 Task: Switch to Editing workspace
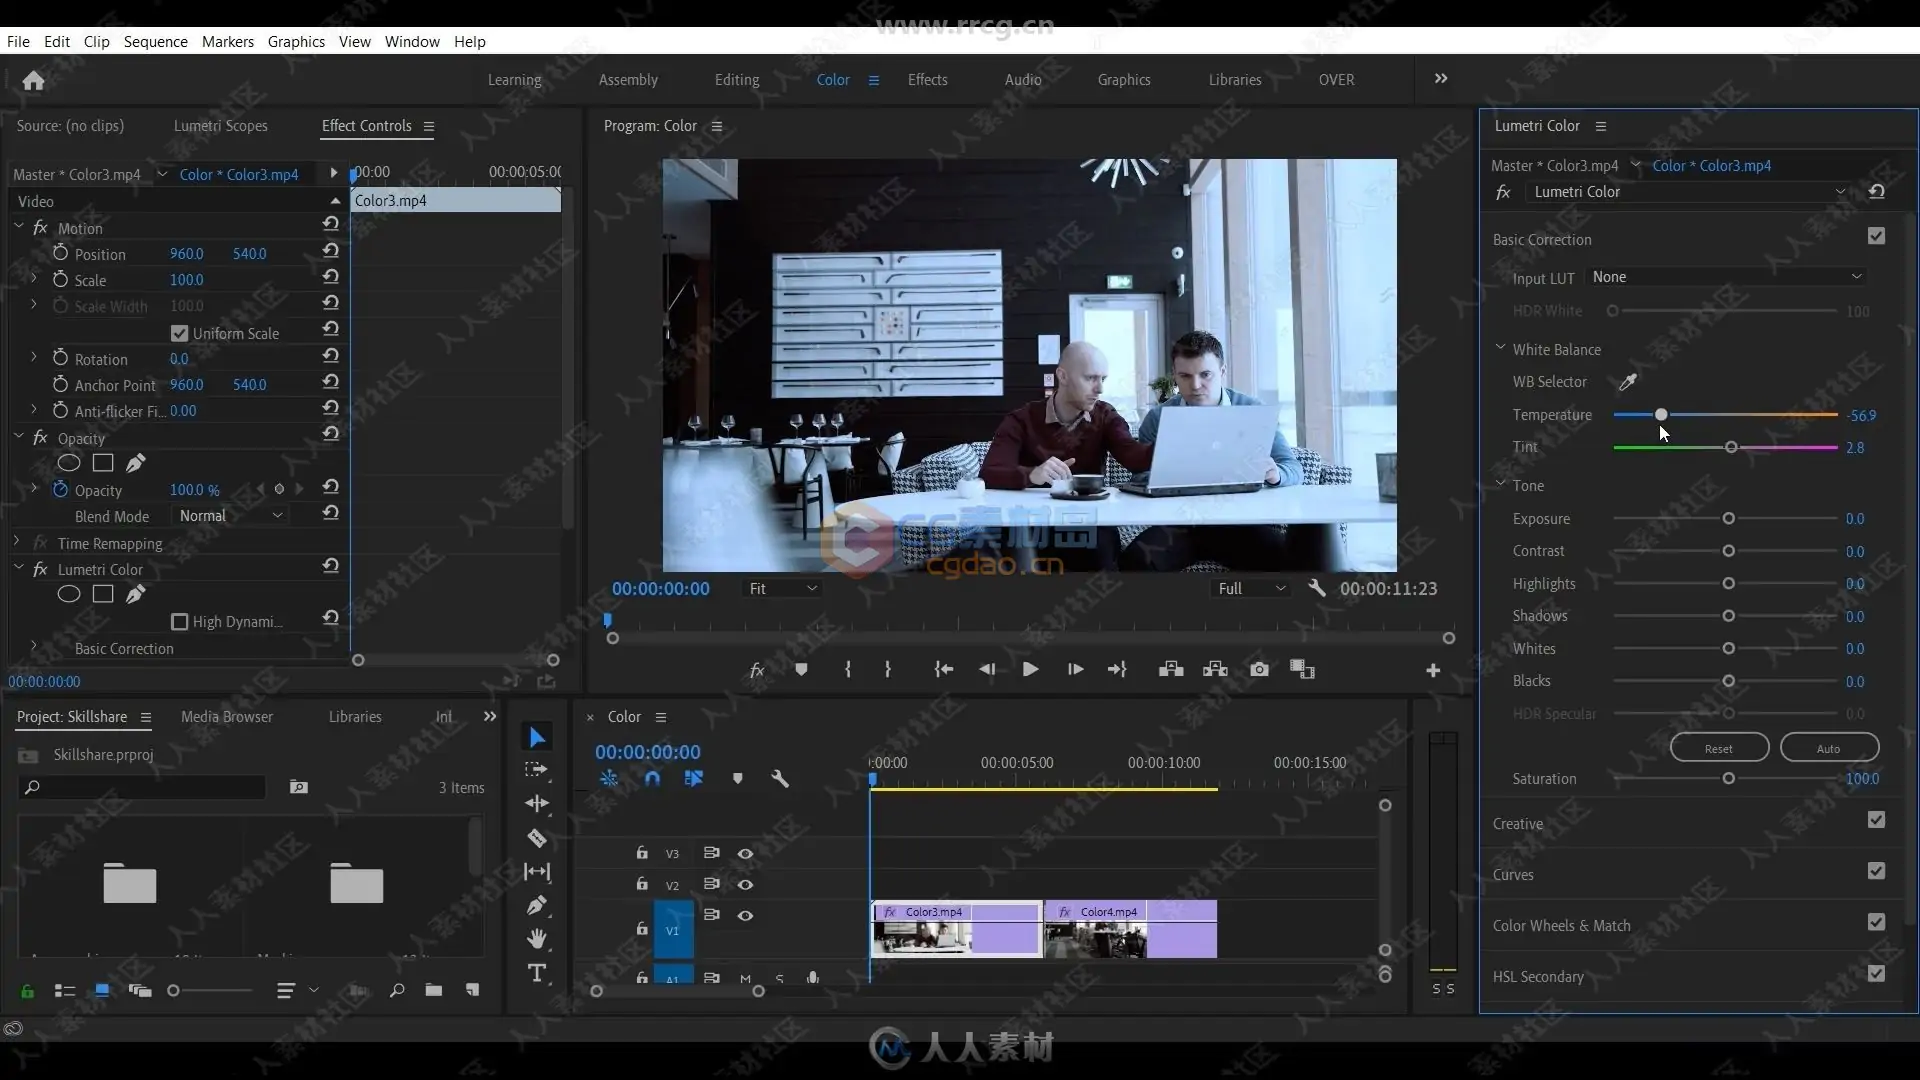pos(737,80)
